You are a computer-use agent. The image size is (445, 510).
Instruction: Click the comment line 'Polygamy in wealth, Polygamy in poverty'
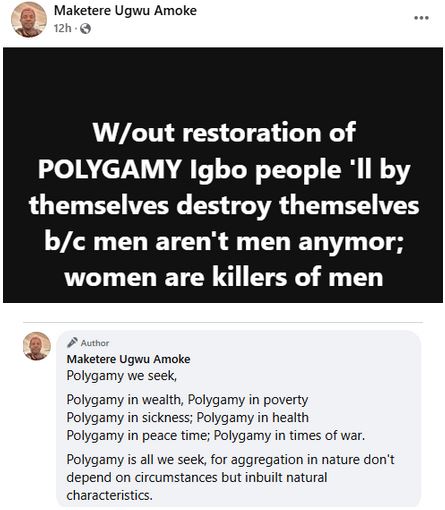coord(187,399)
